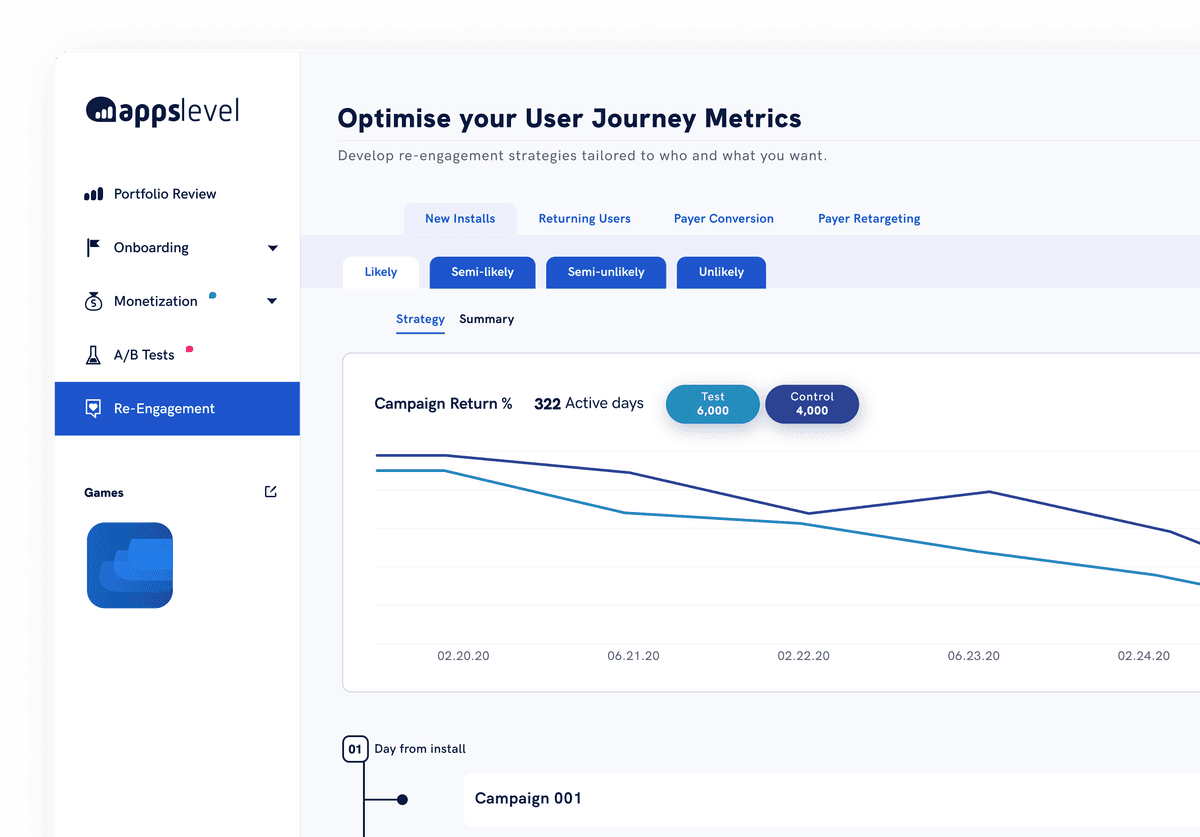Click the Onboarding flag icon
Screen dimensions: 1200x837
pyautogui.click(x=93, y=248)
